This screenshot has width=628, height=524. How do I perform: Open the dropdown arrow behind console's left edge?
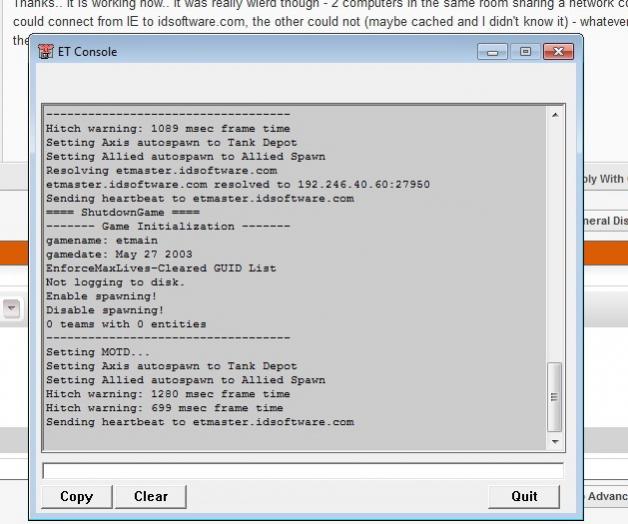13,309
